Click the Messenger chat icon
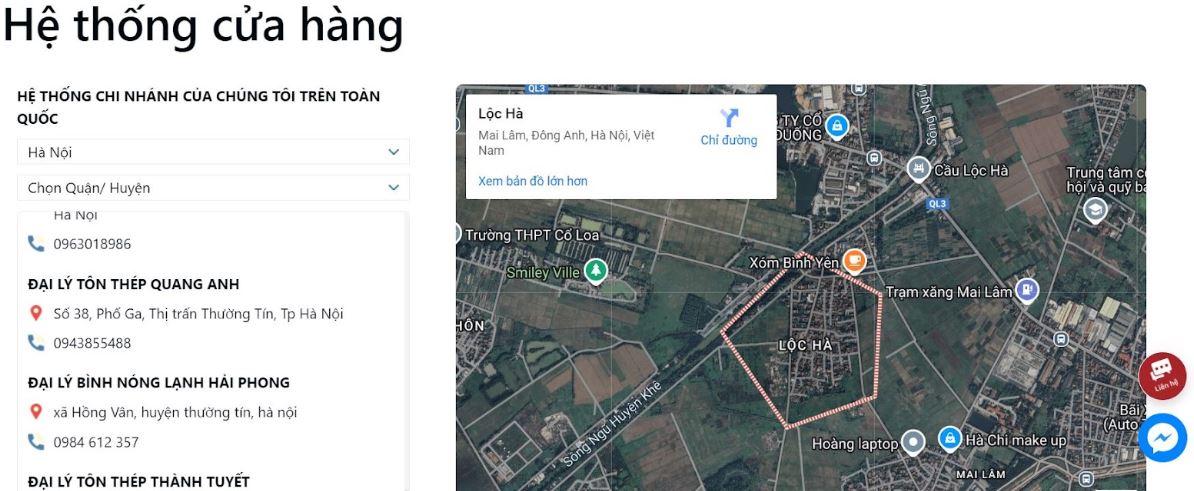 (1162, 437)
